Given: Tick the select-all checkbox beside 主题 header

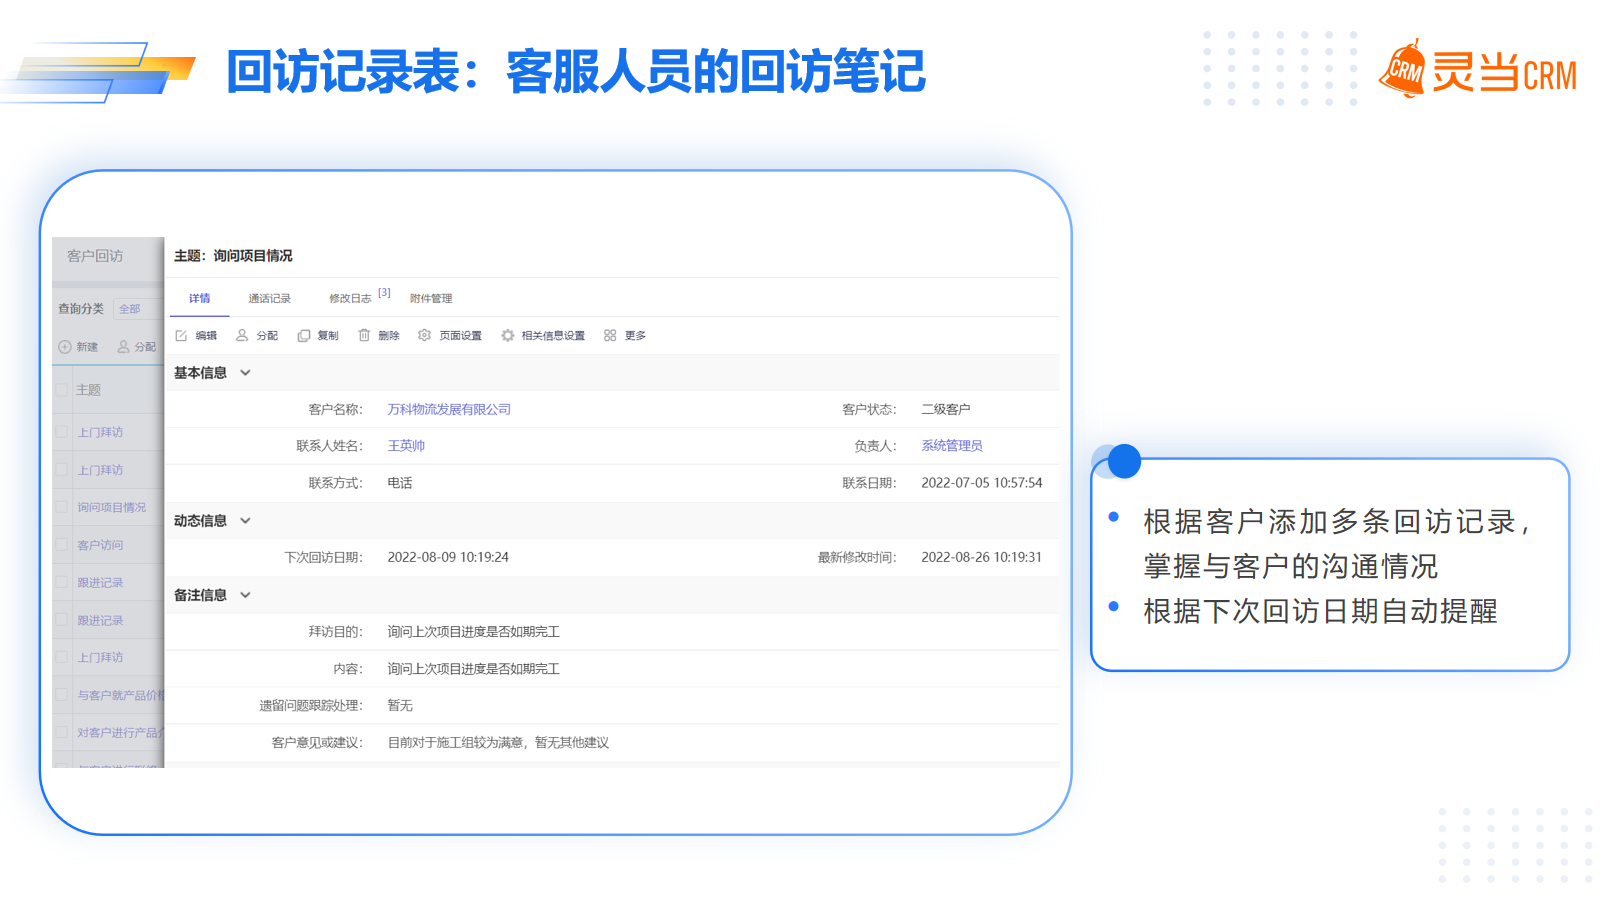Looking at the screenshot, I should (x=62, y=390).
